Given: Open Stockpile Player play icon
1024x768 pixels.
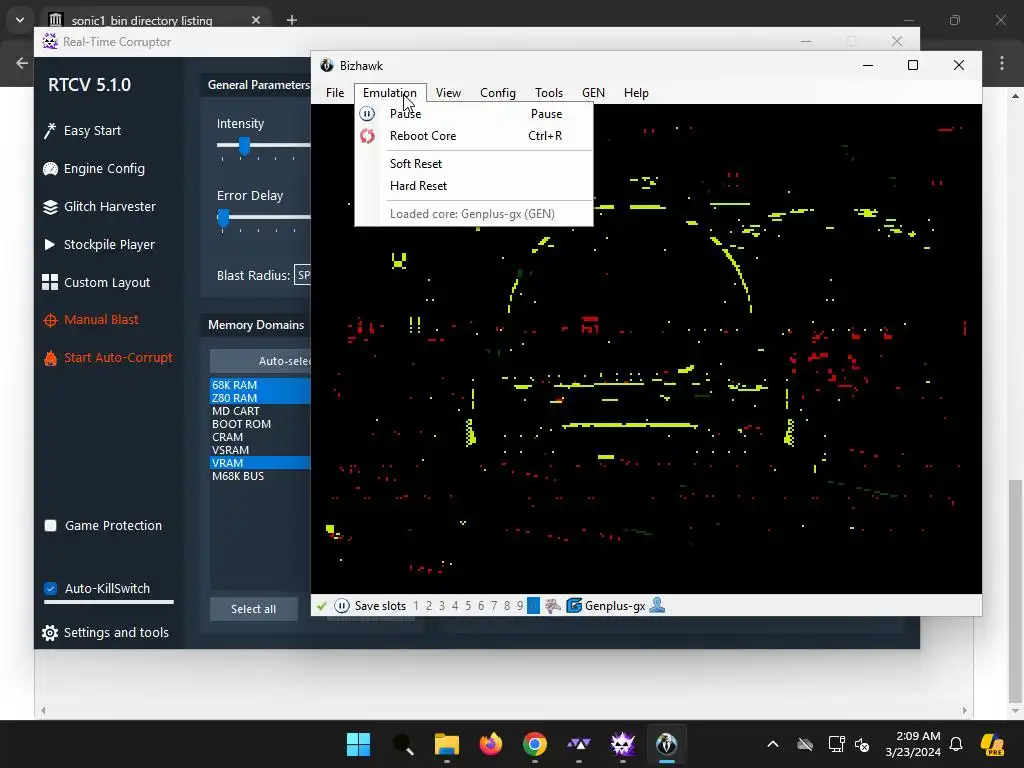Looking at the screenshot, I should [x=50, y=245].
